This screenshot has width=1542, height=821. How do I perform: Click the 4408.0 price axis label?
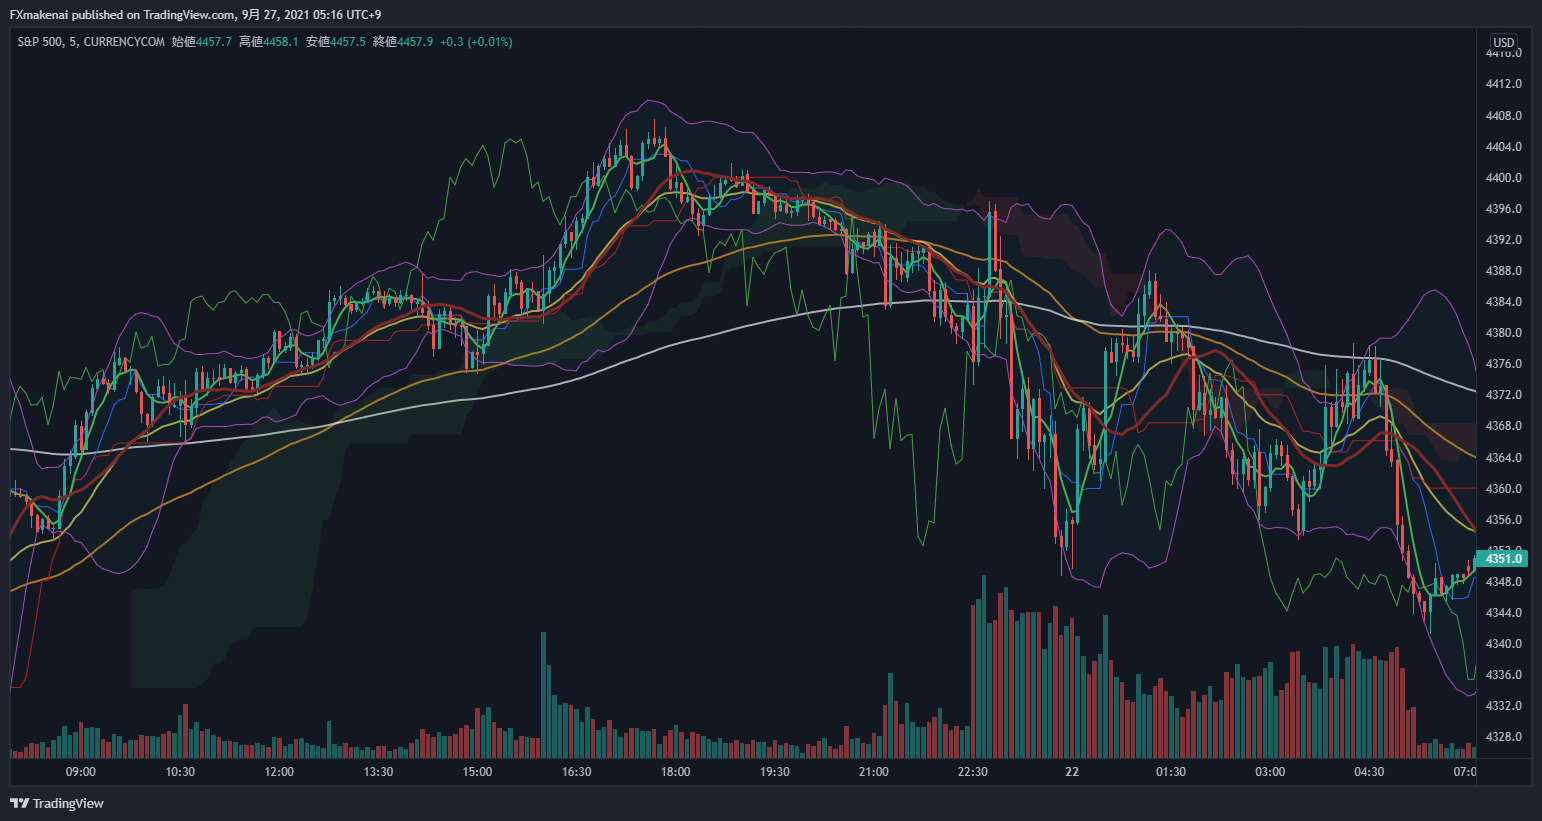pos(1503,116)
